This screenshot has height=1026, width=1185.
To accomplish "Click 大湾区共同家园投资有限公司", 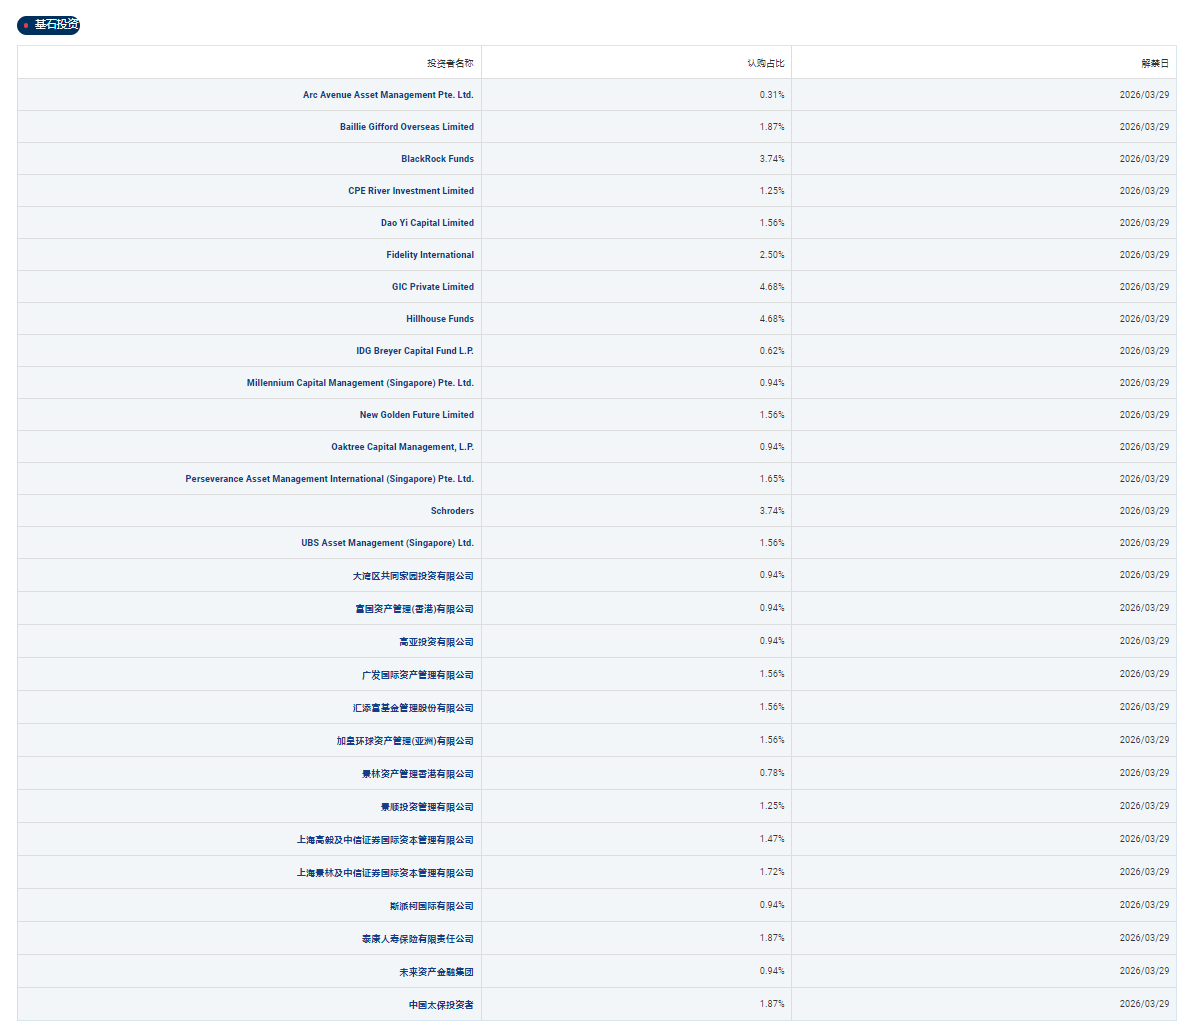I will click(x=413, y=576).
